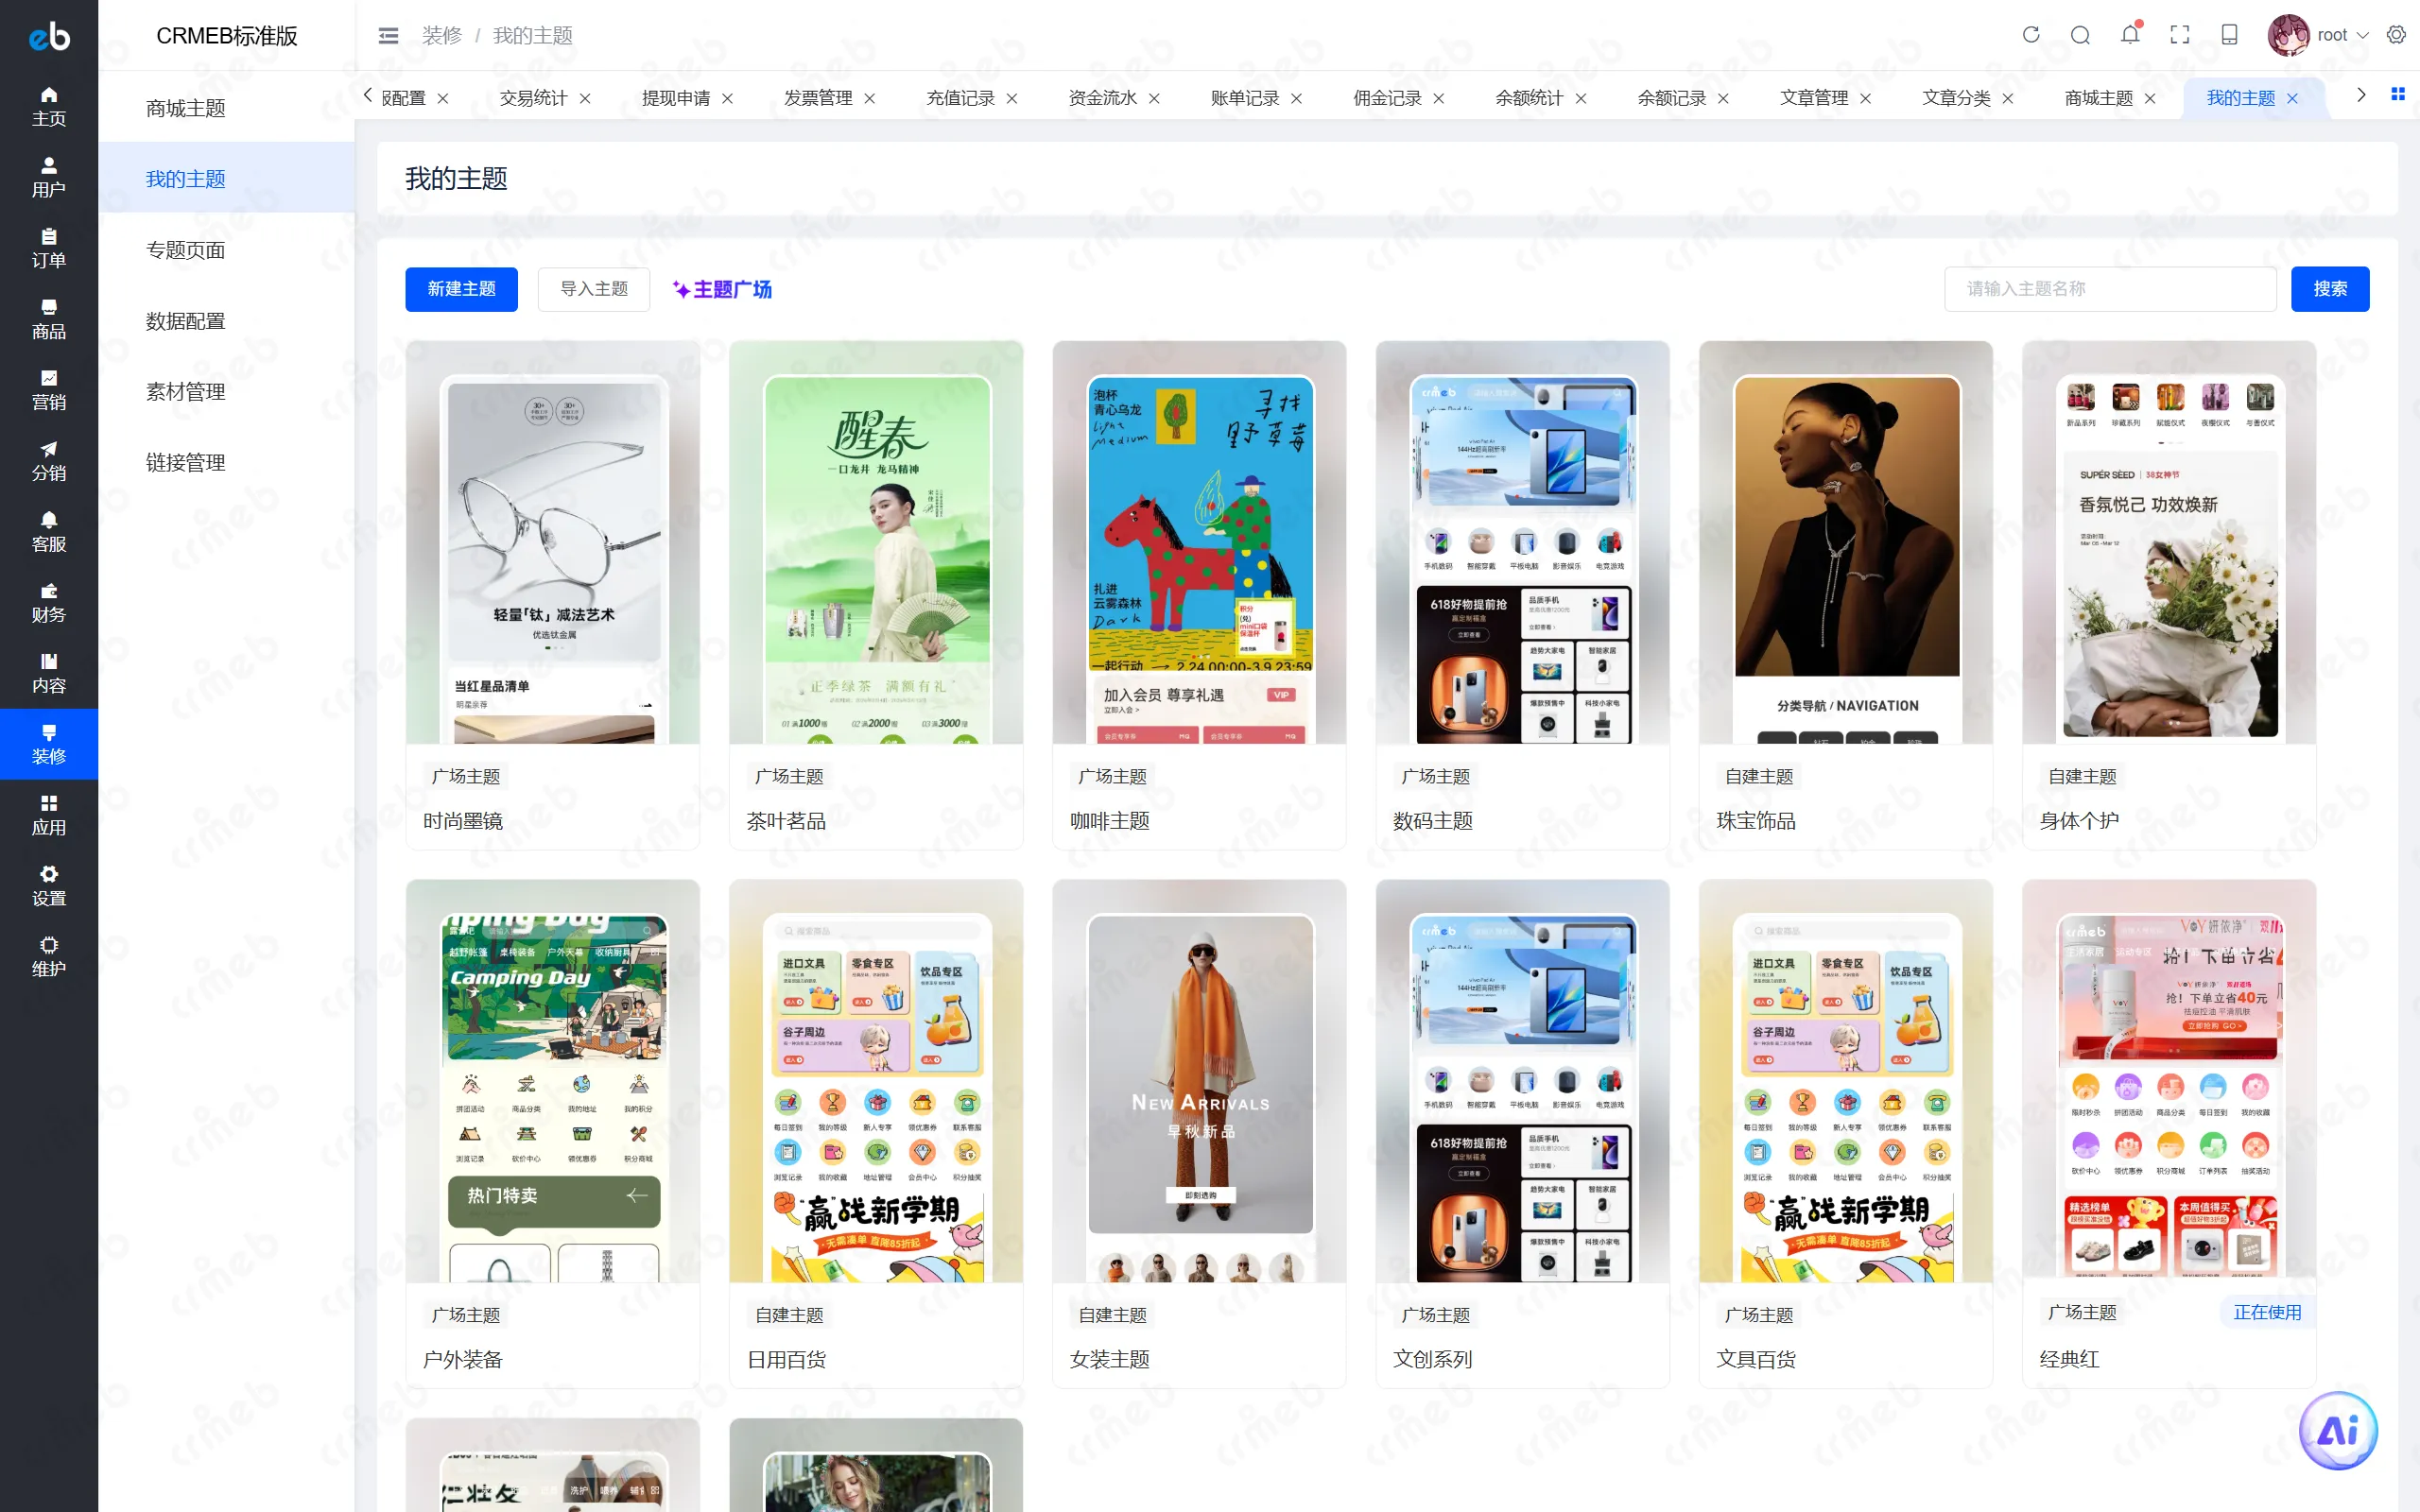Switch to the 账单记录 tab
The image size is (2420, 1512).
coord(1244,98)
